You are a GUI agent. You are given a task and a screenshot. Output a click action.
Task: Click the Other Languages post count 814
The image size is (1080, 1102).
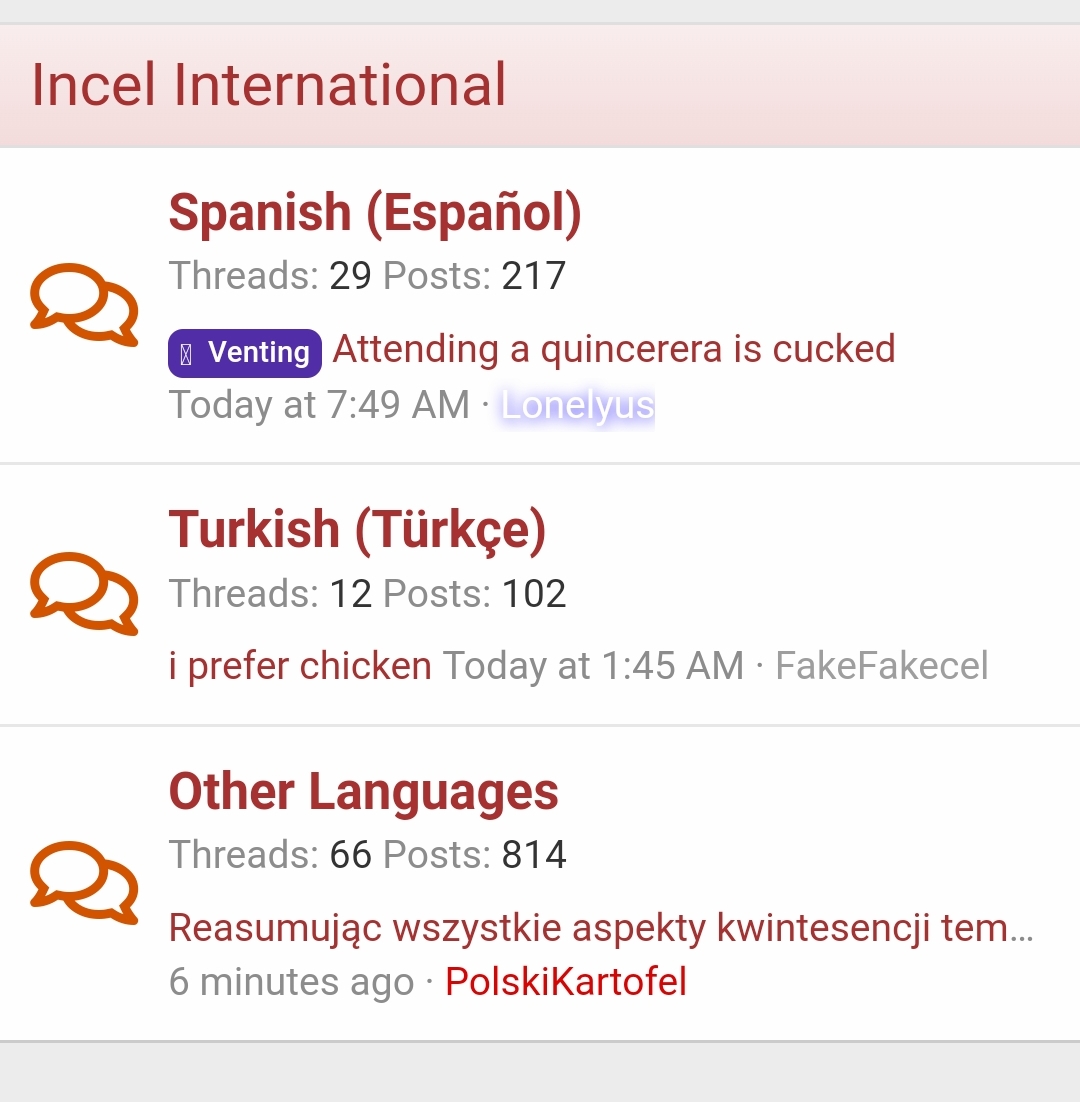[534, 855]
